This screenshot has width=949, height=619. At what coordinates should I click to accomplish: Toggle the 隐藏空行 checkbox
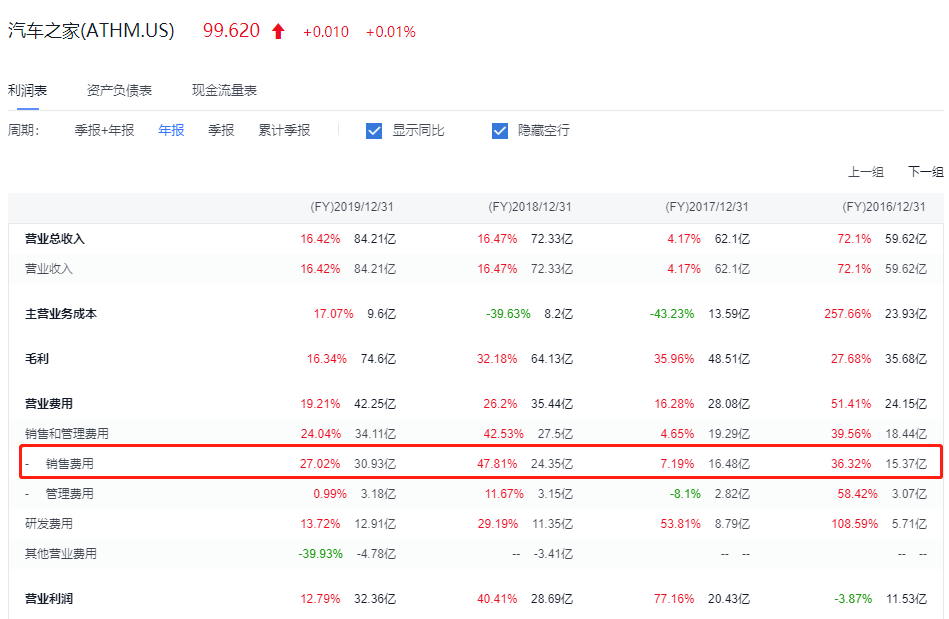(x=501, y=131)
